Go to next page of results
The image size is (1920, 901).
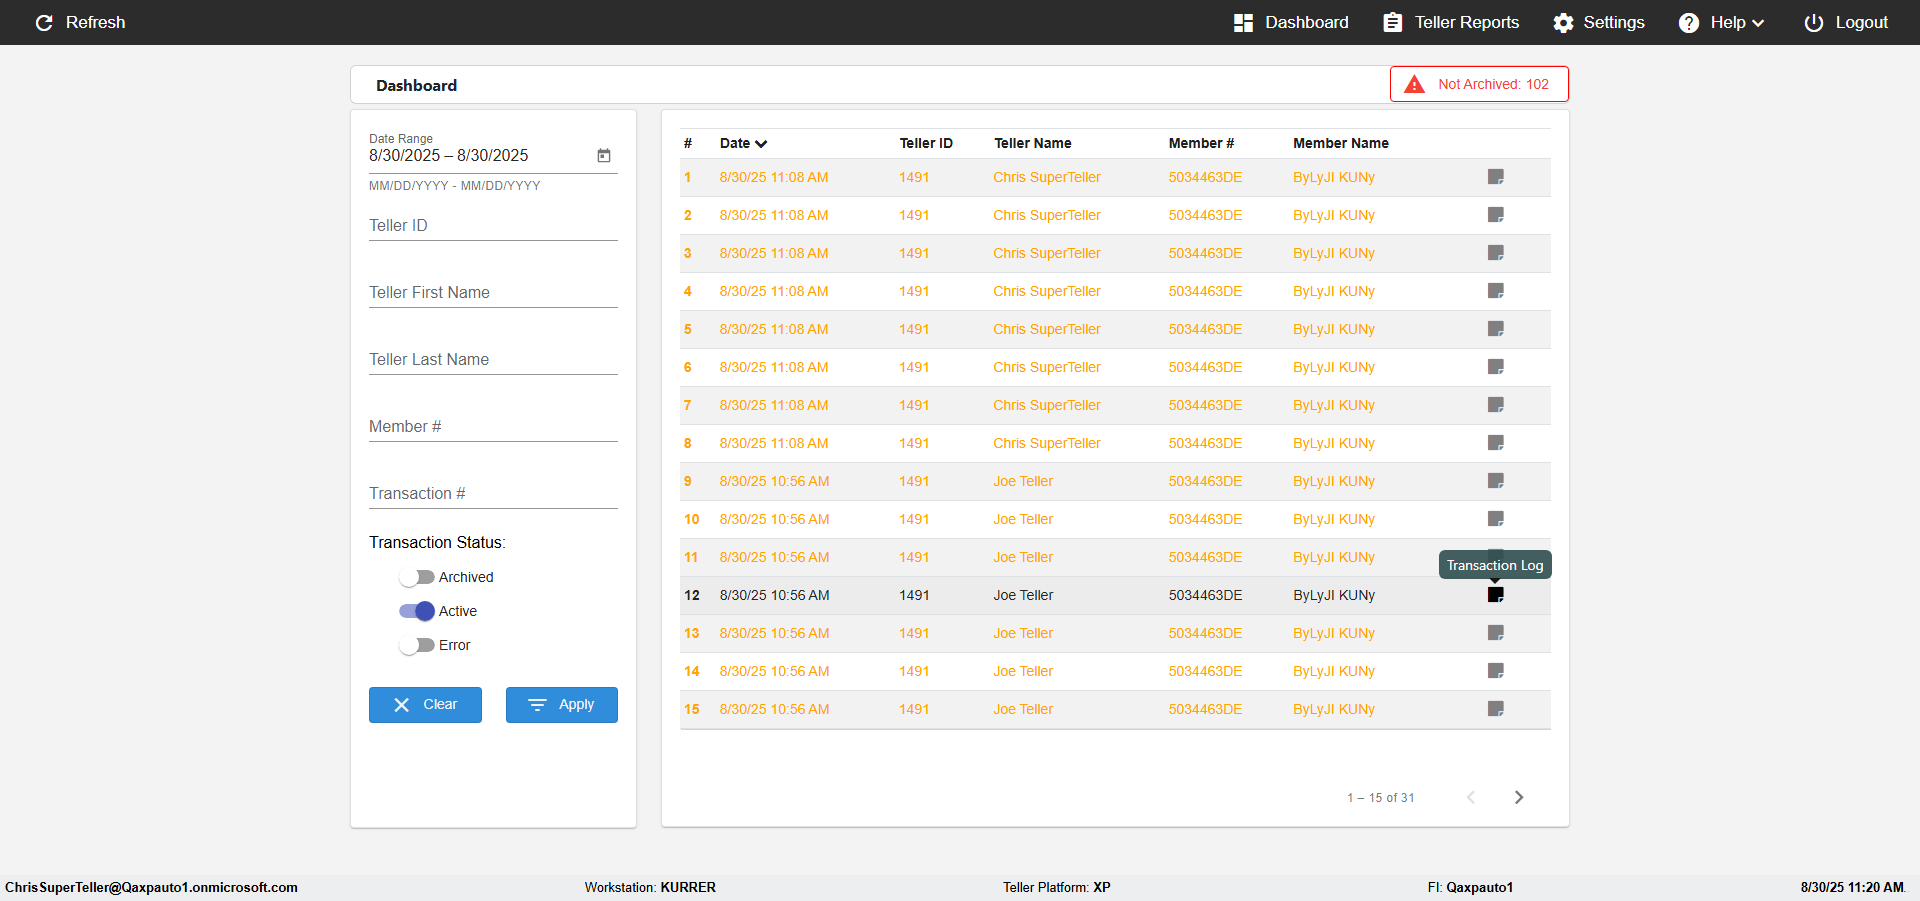(x=1518, y=797)
